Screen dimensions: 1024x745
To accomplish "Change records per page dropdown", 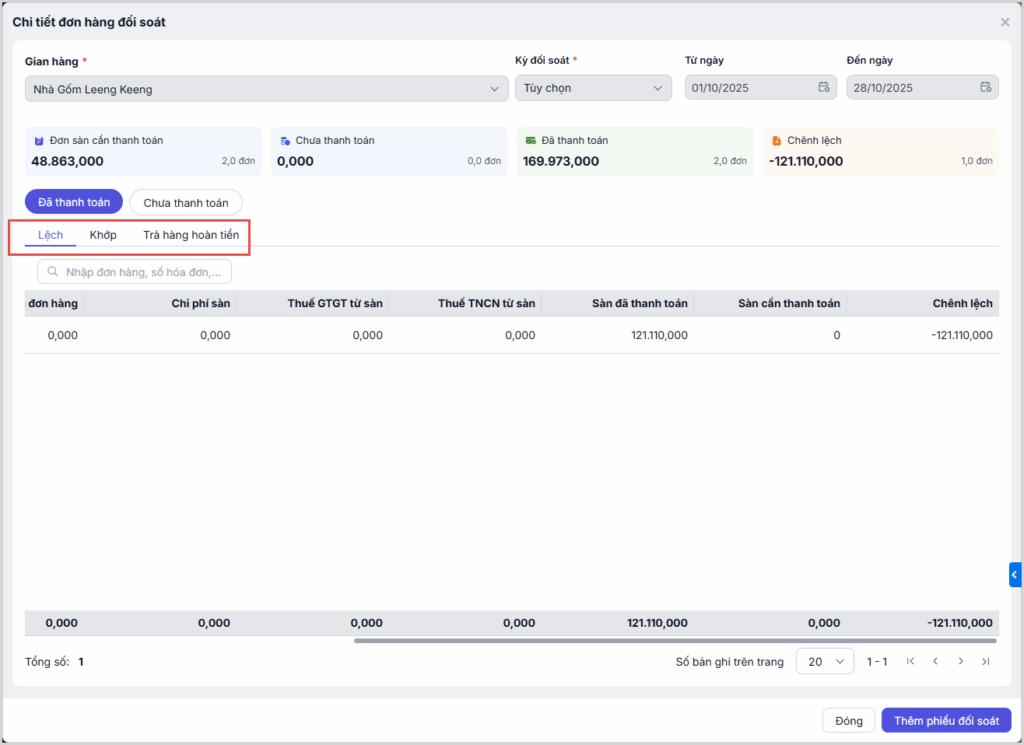I will click(x=825, y=662).
